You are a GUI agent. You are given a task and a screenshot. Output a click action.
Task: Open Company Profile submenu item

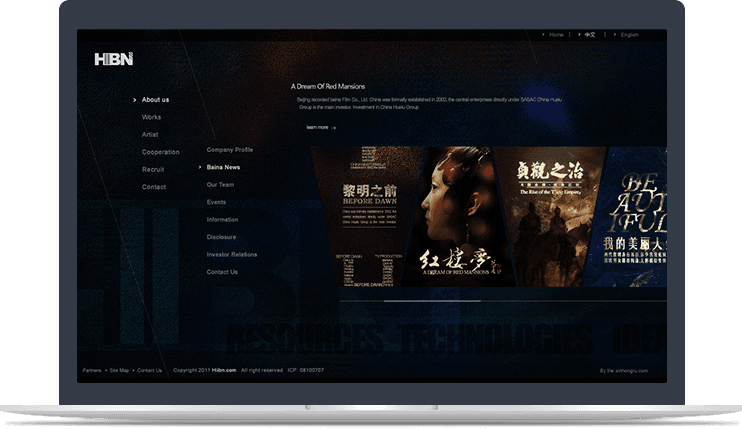point(229,150)
